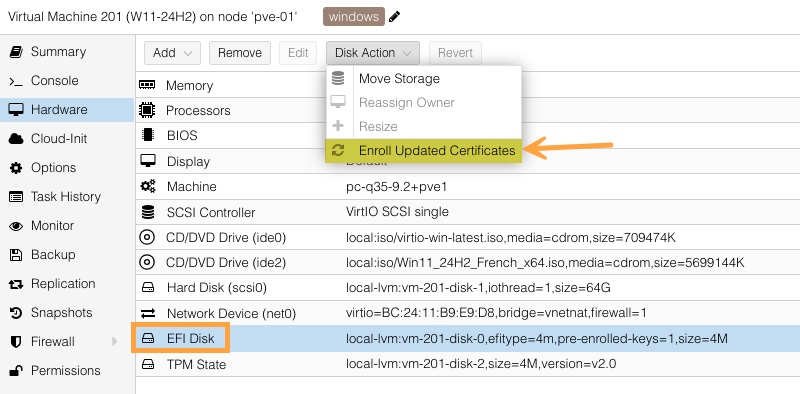The width and height of the screenshot is (800, 394).
Task: Select the VirtIO SCSI single value
Action: pyautogui.click(x=397, y=211)
